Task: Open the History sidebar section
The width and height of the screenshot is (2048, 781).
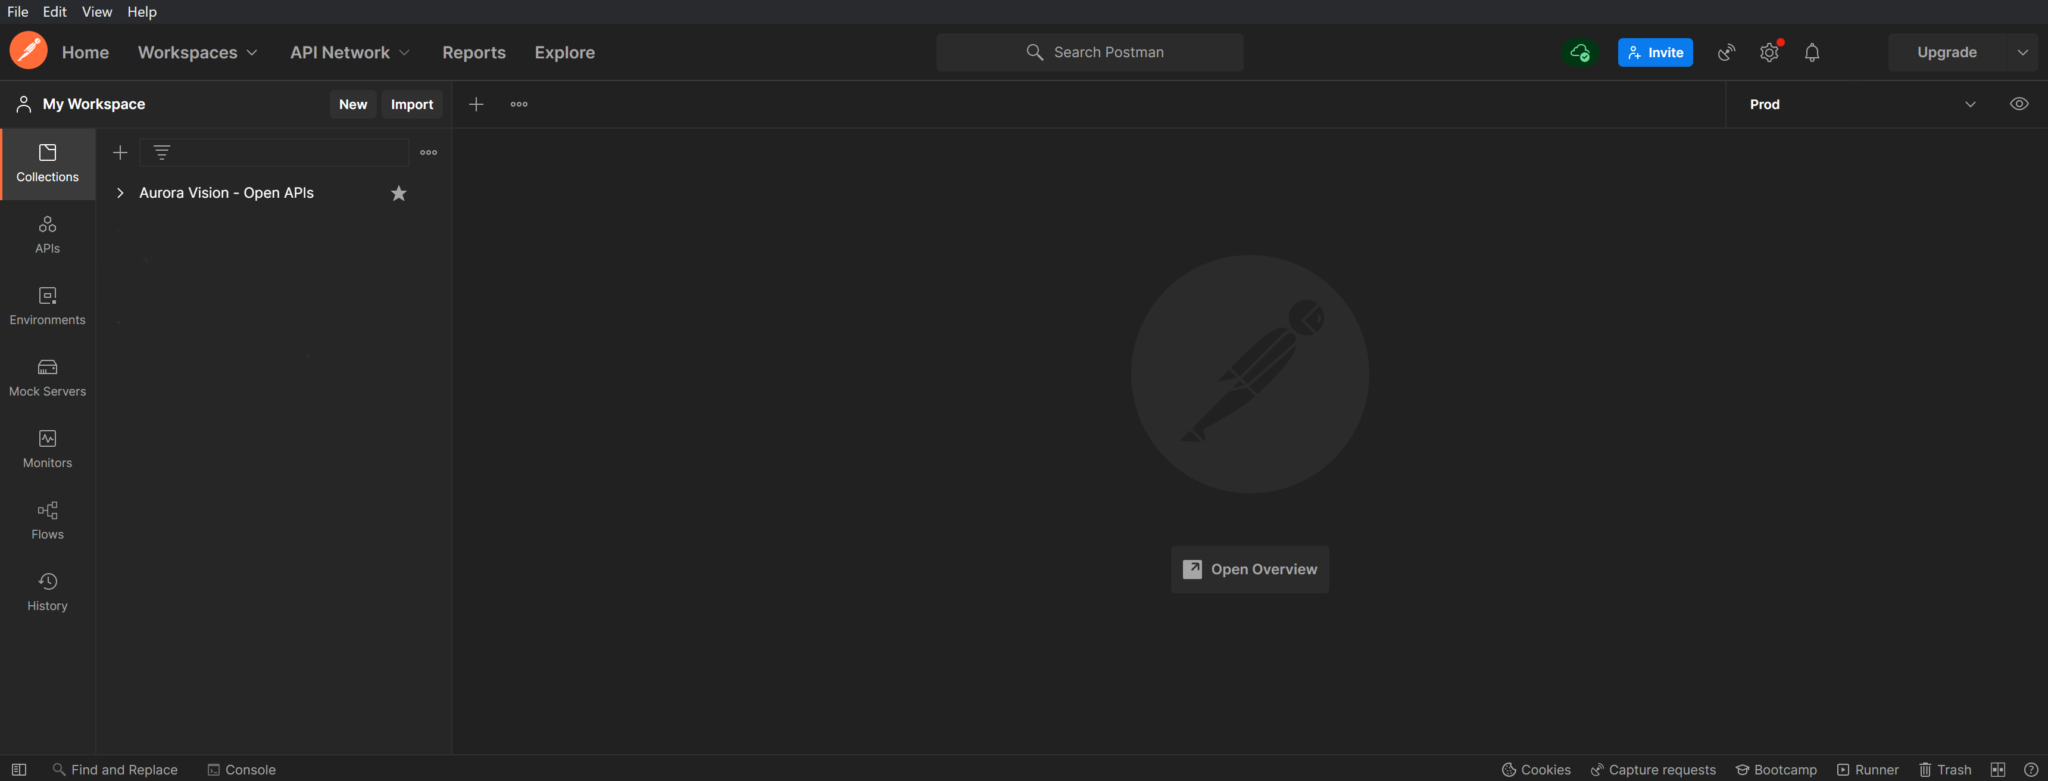Action: point(47,592)
